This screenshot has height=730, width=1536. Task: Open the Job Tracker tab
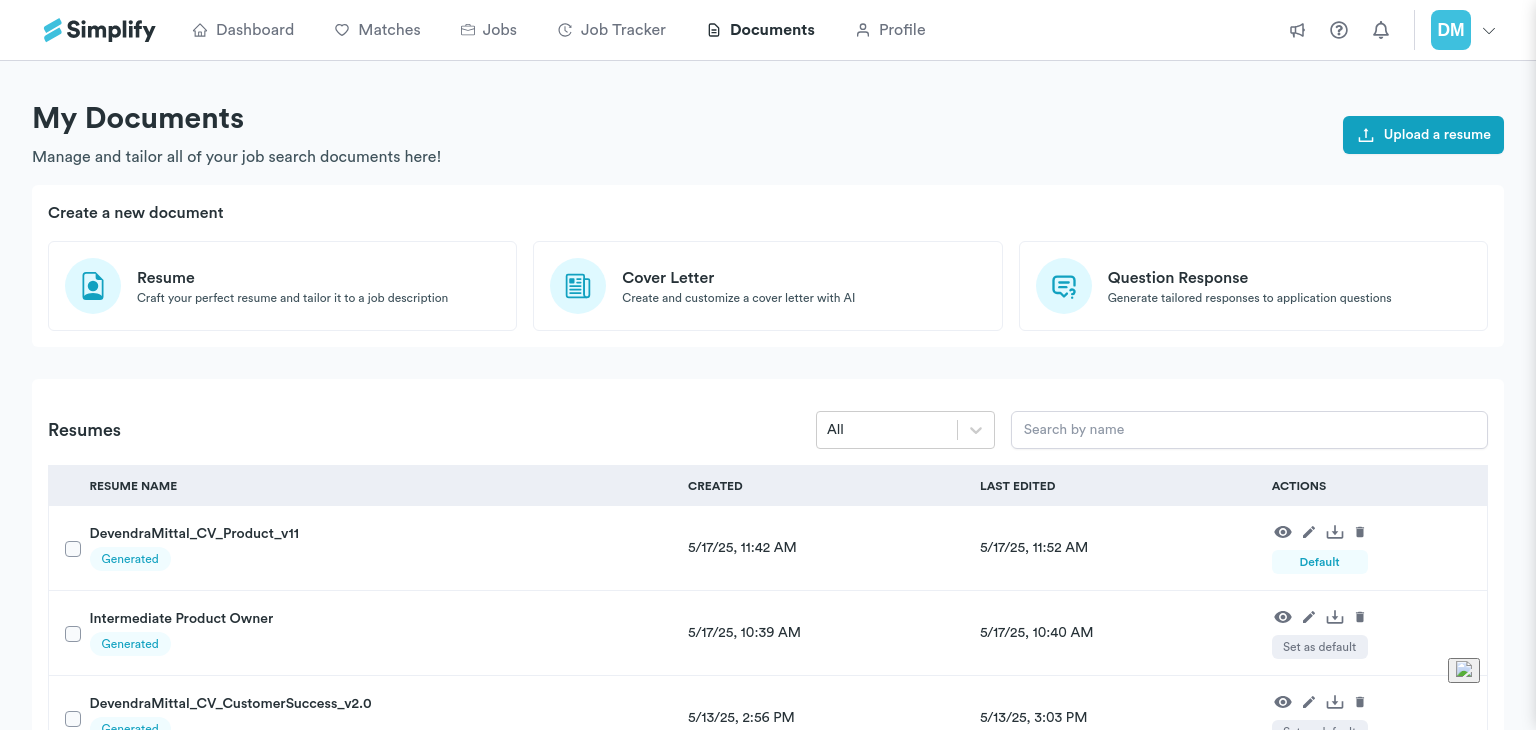[611, 30]
